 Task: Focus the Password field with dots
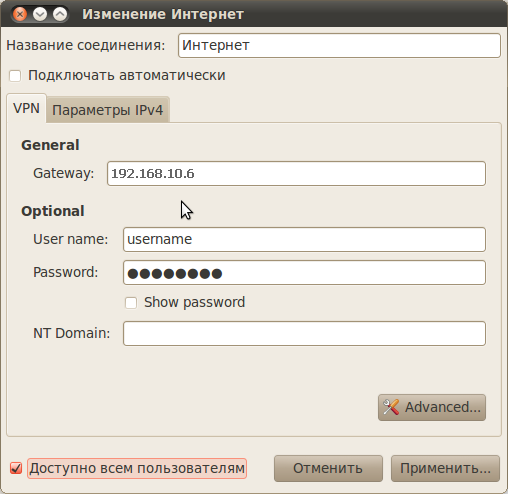click(304, 273)
